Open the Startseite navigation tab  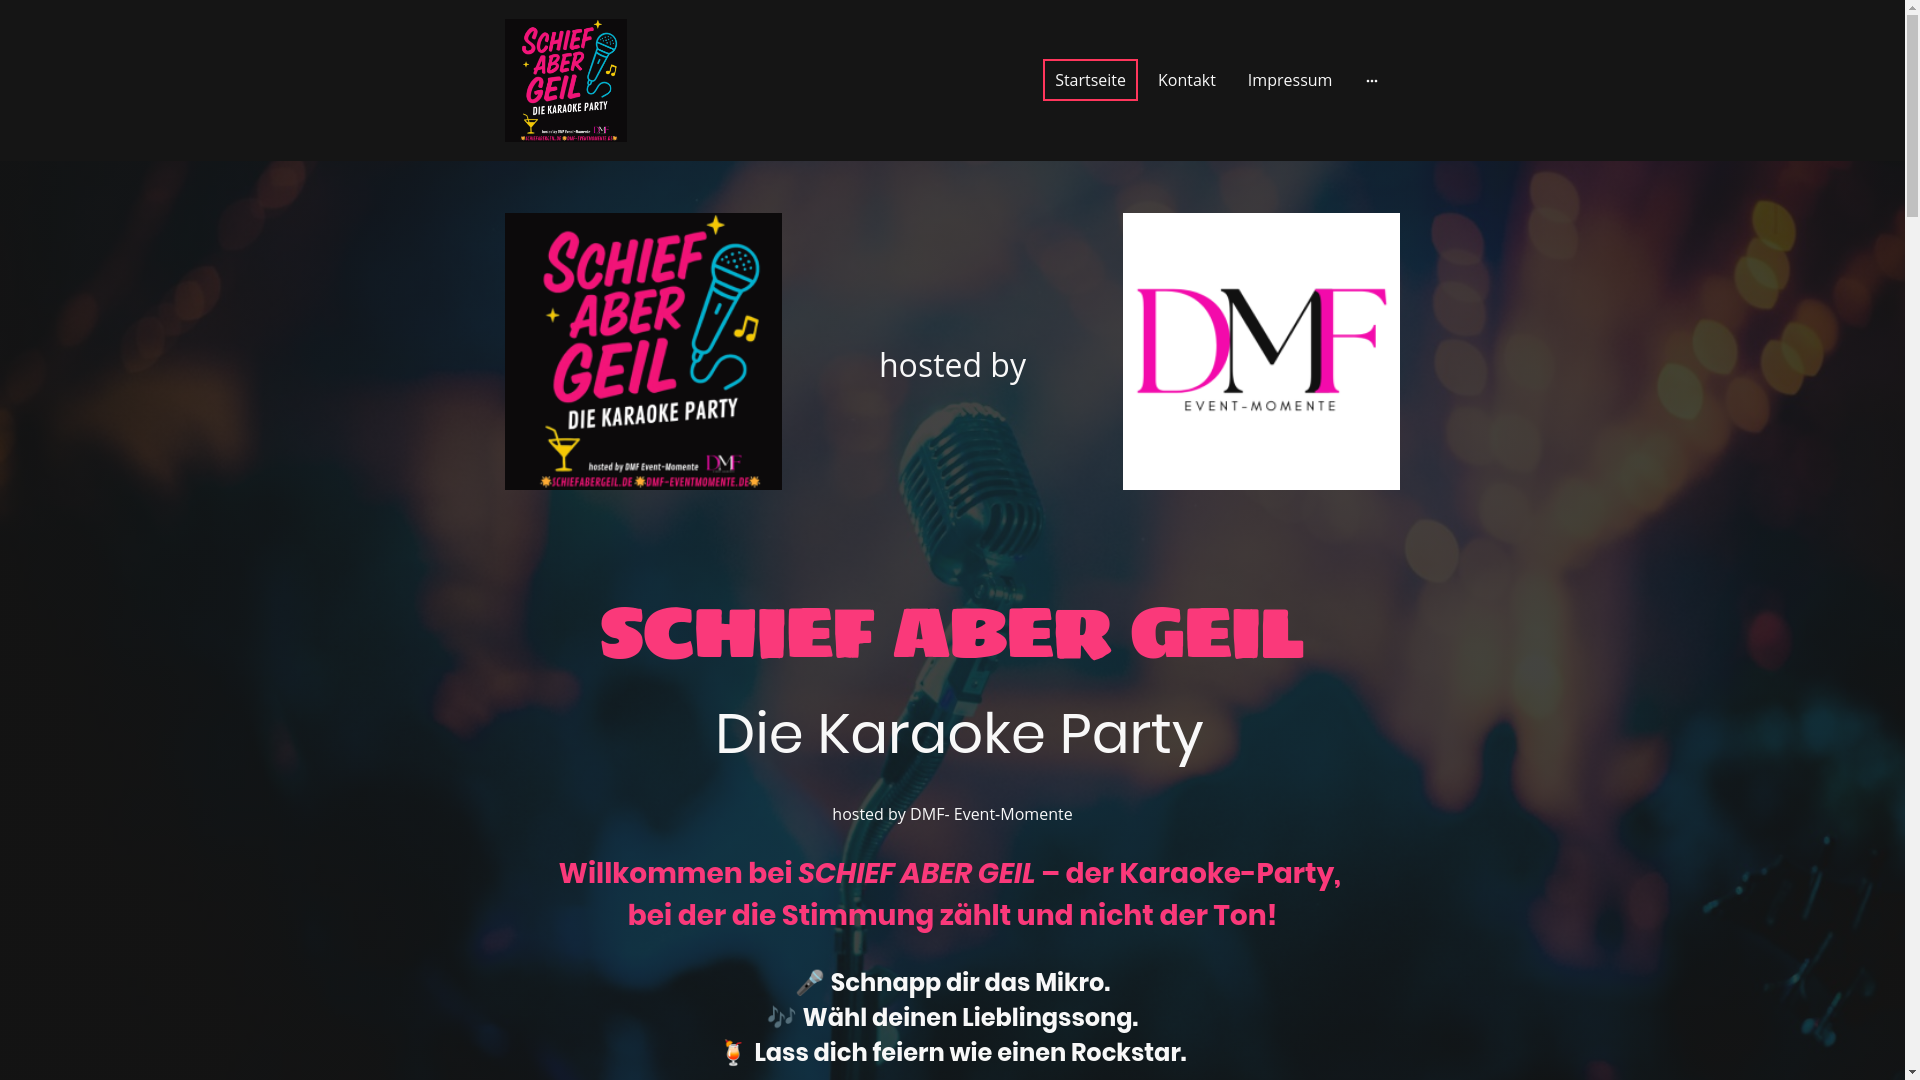pyautogui.click(x=1090, y=80)
